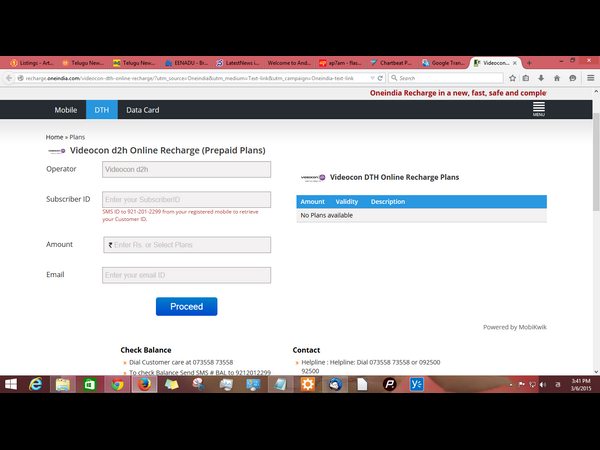600x450 pixels.
Task: Click the Amount field to select plans
Action: coord(186,245)
